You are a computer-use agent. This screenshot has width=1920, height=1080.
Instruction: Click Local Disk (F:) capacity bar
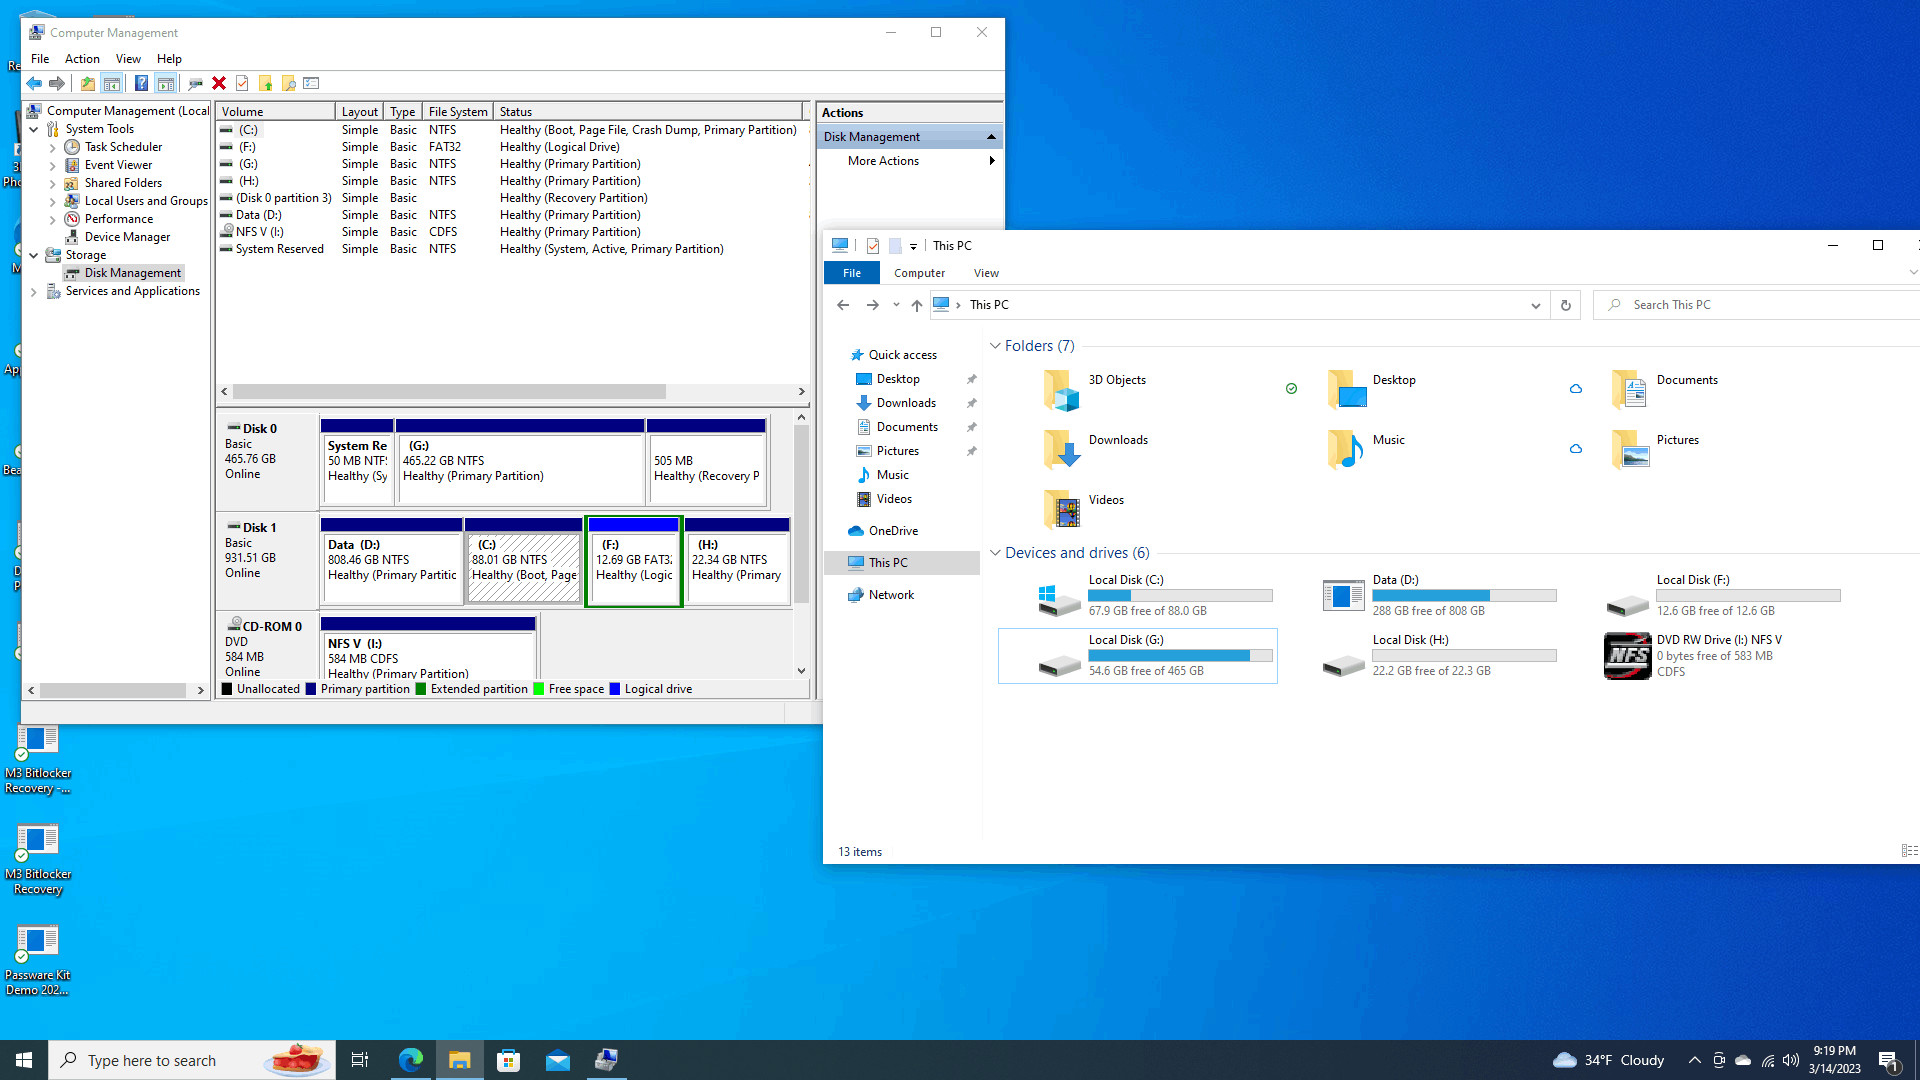coord(1748,596)
